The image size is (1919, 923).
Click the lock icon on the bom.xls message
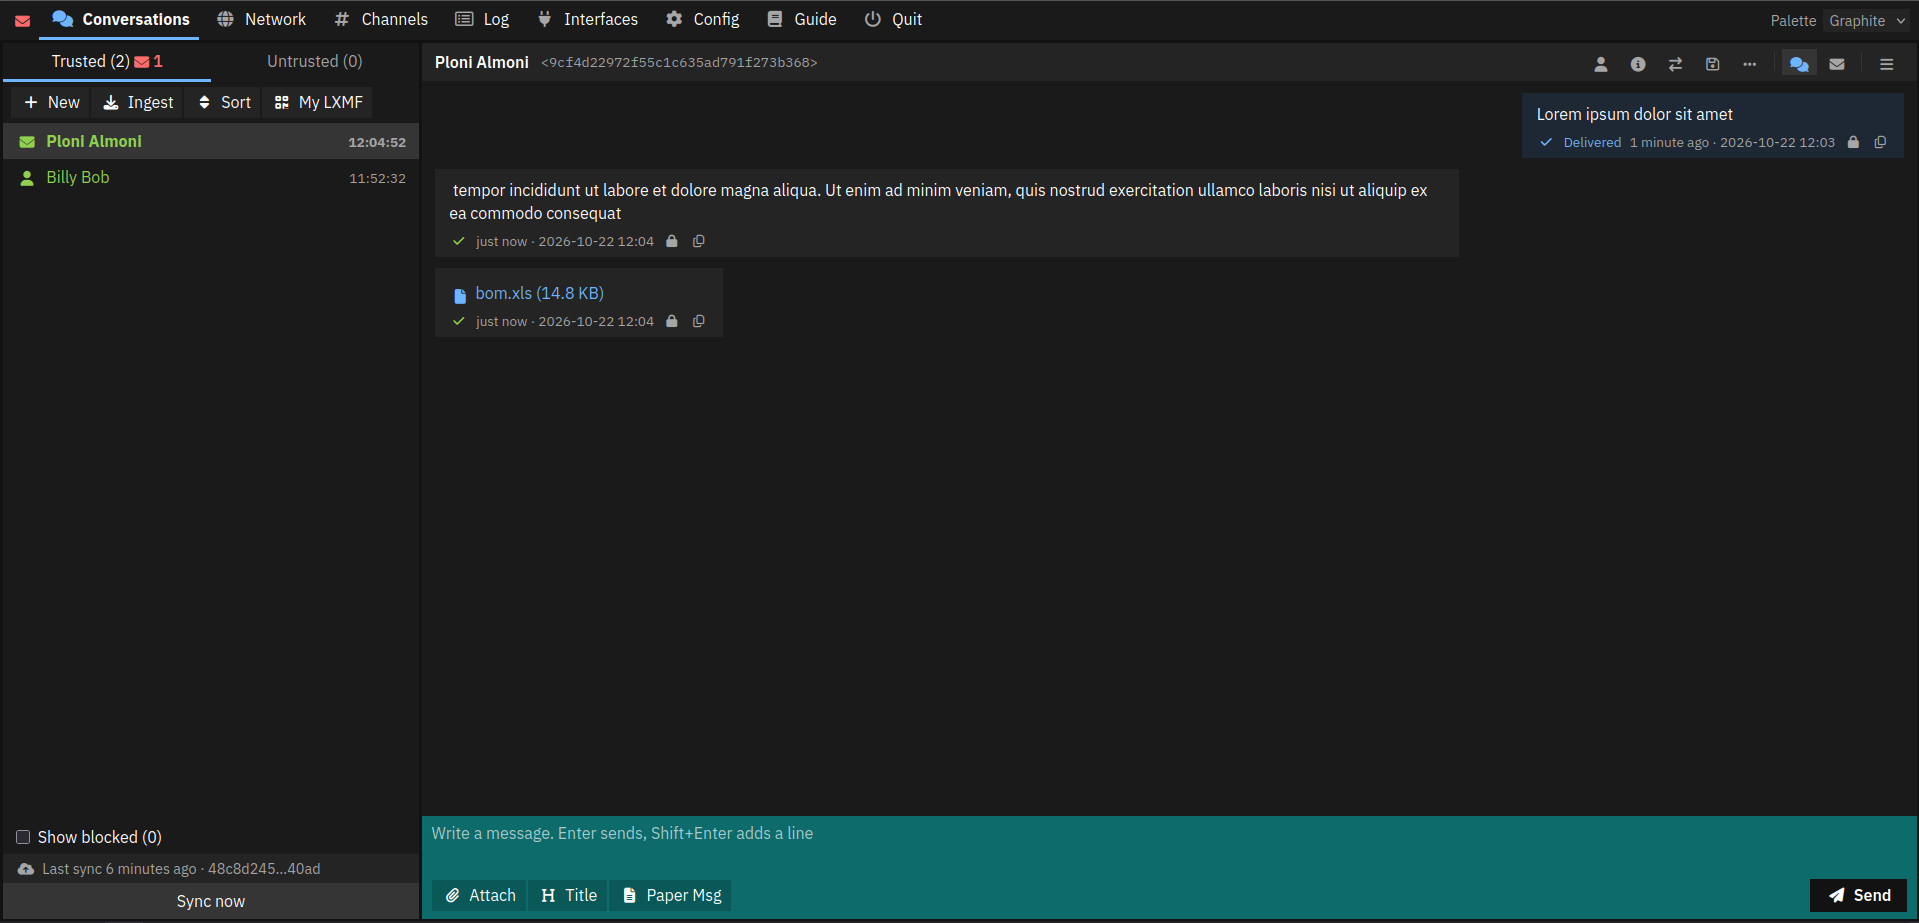coord(672,321)
